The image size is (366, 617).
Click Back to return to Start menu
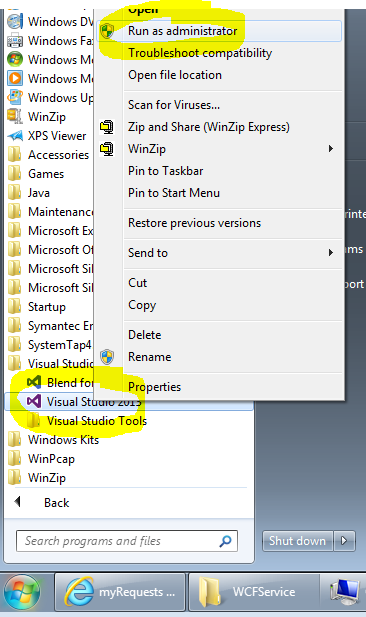coord(56,503)
